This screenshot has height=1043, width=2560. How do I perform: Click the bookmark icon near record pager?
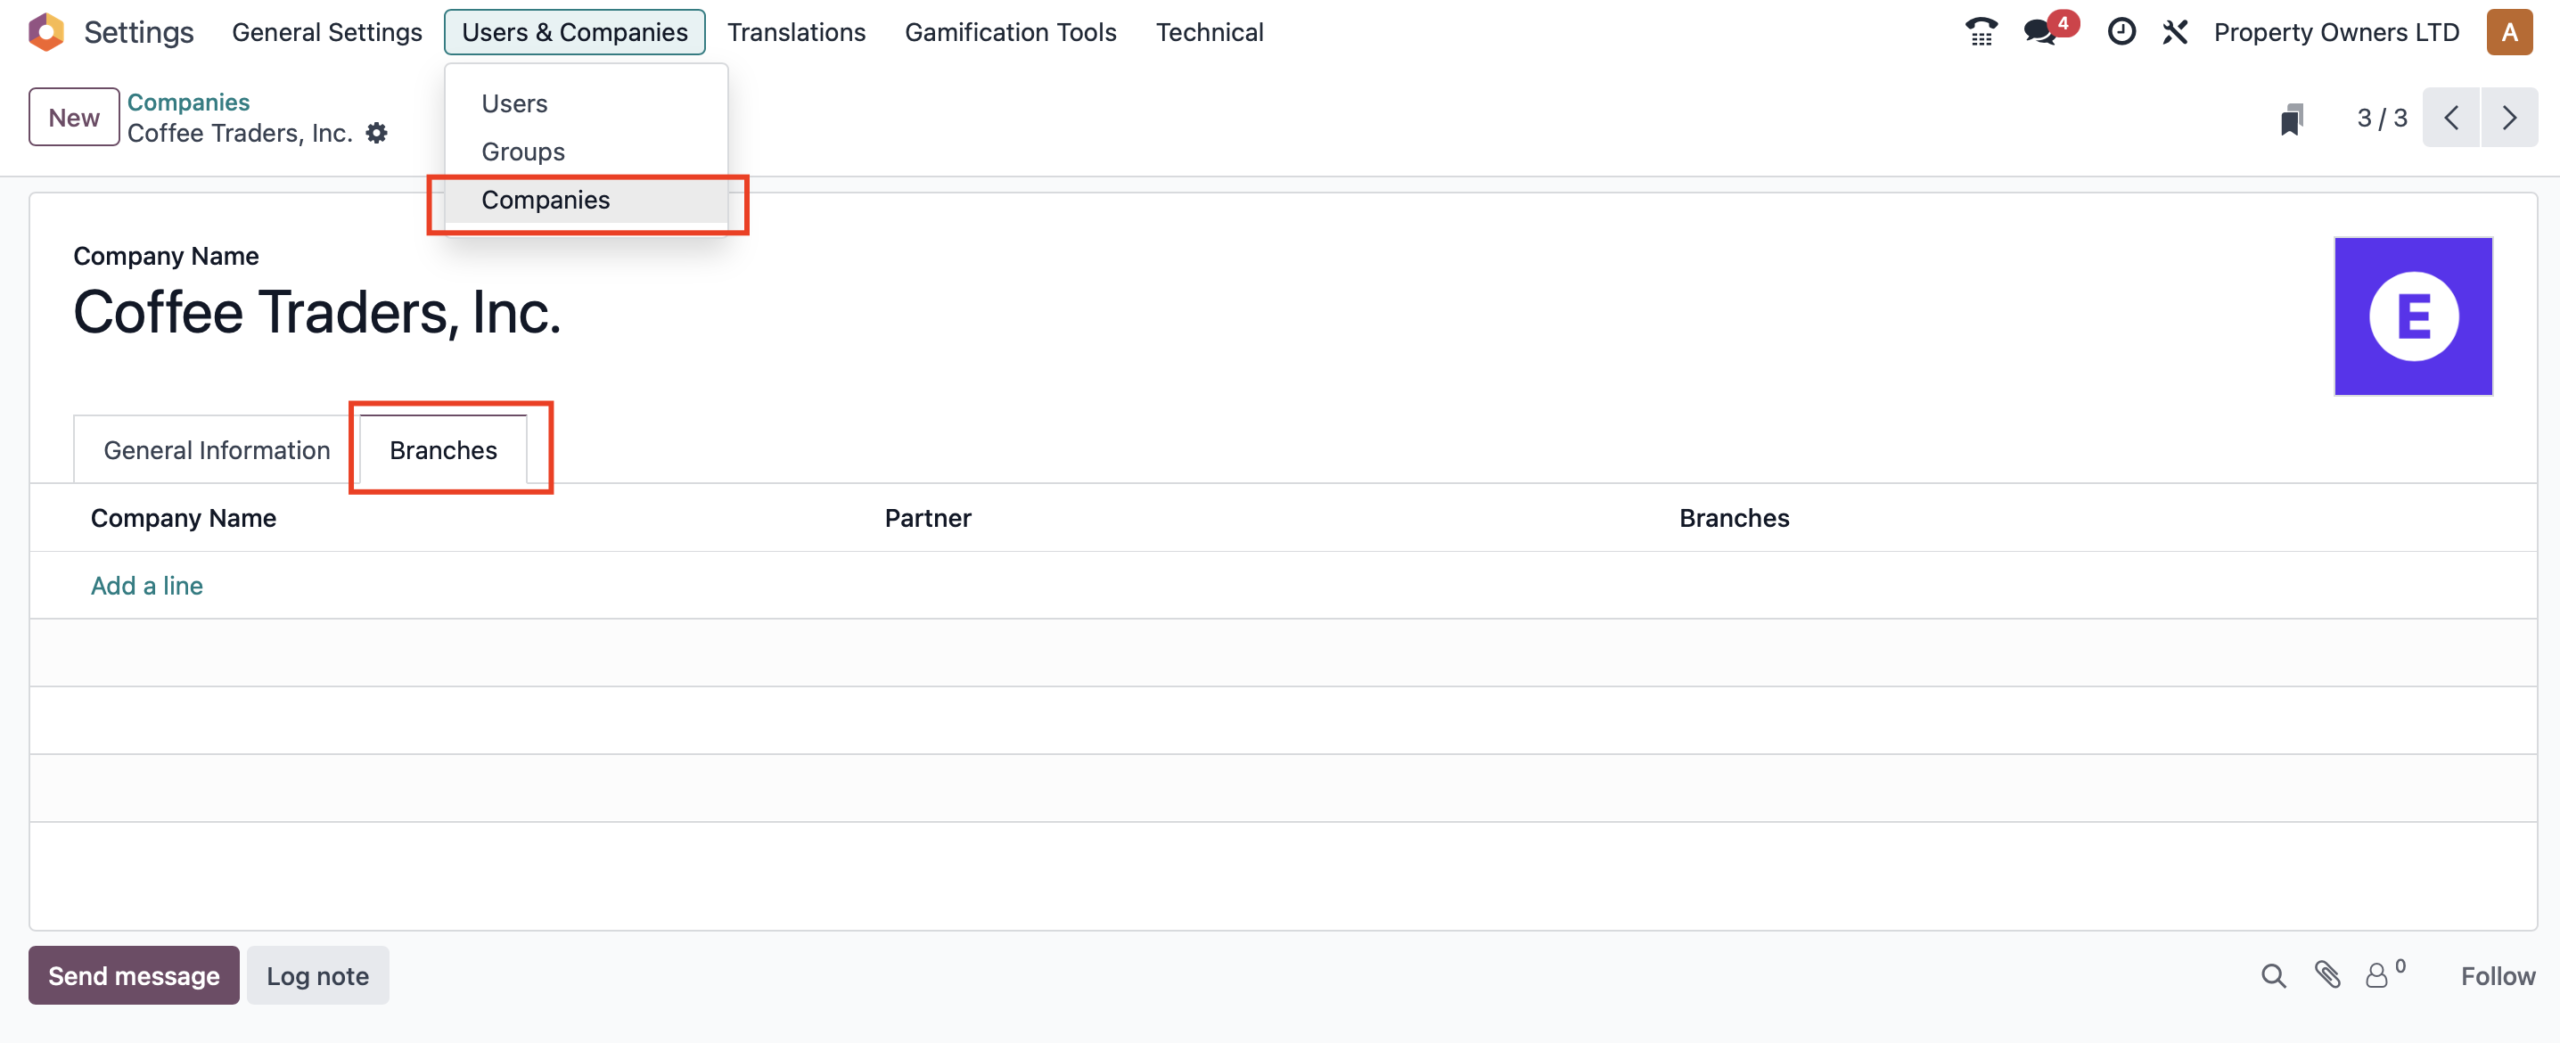(x=2291, y=119)
